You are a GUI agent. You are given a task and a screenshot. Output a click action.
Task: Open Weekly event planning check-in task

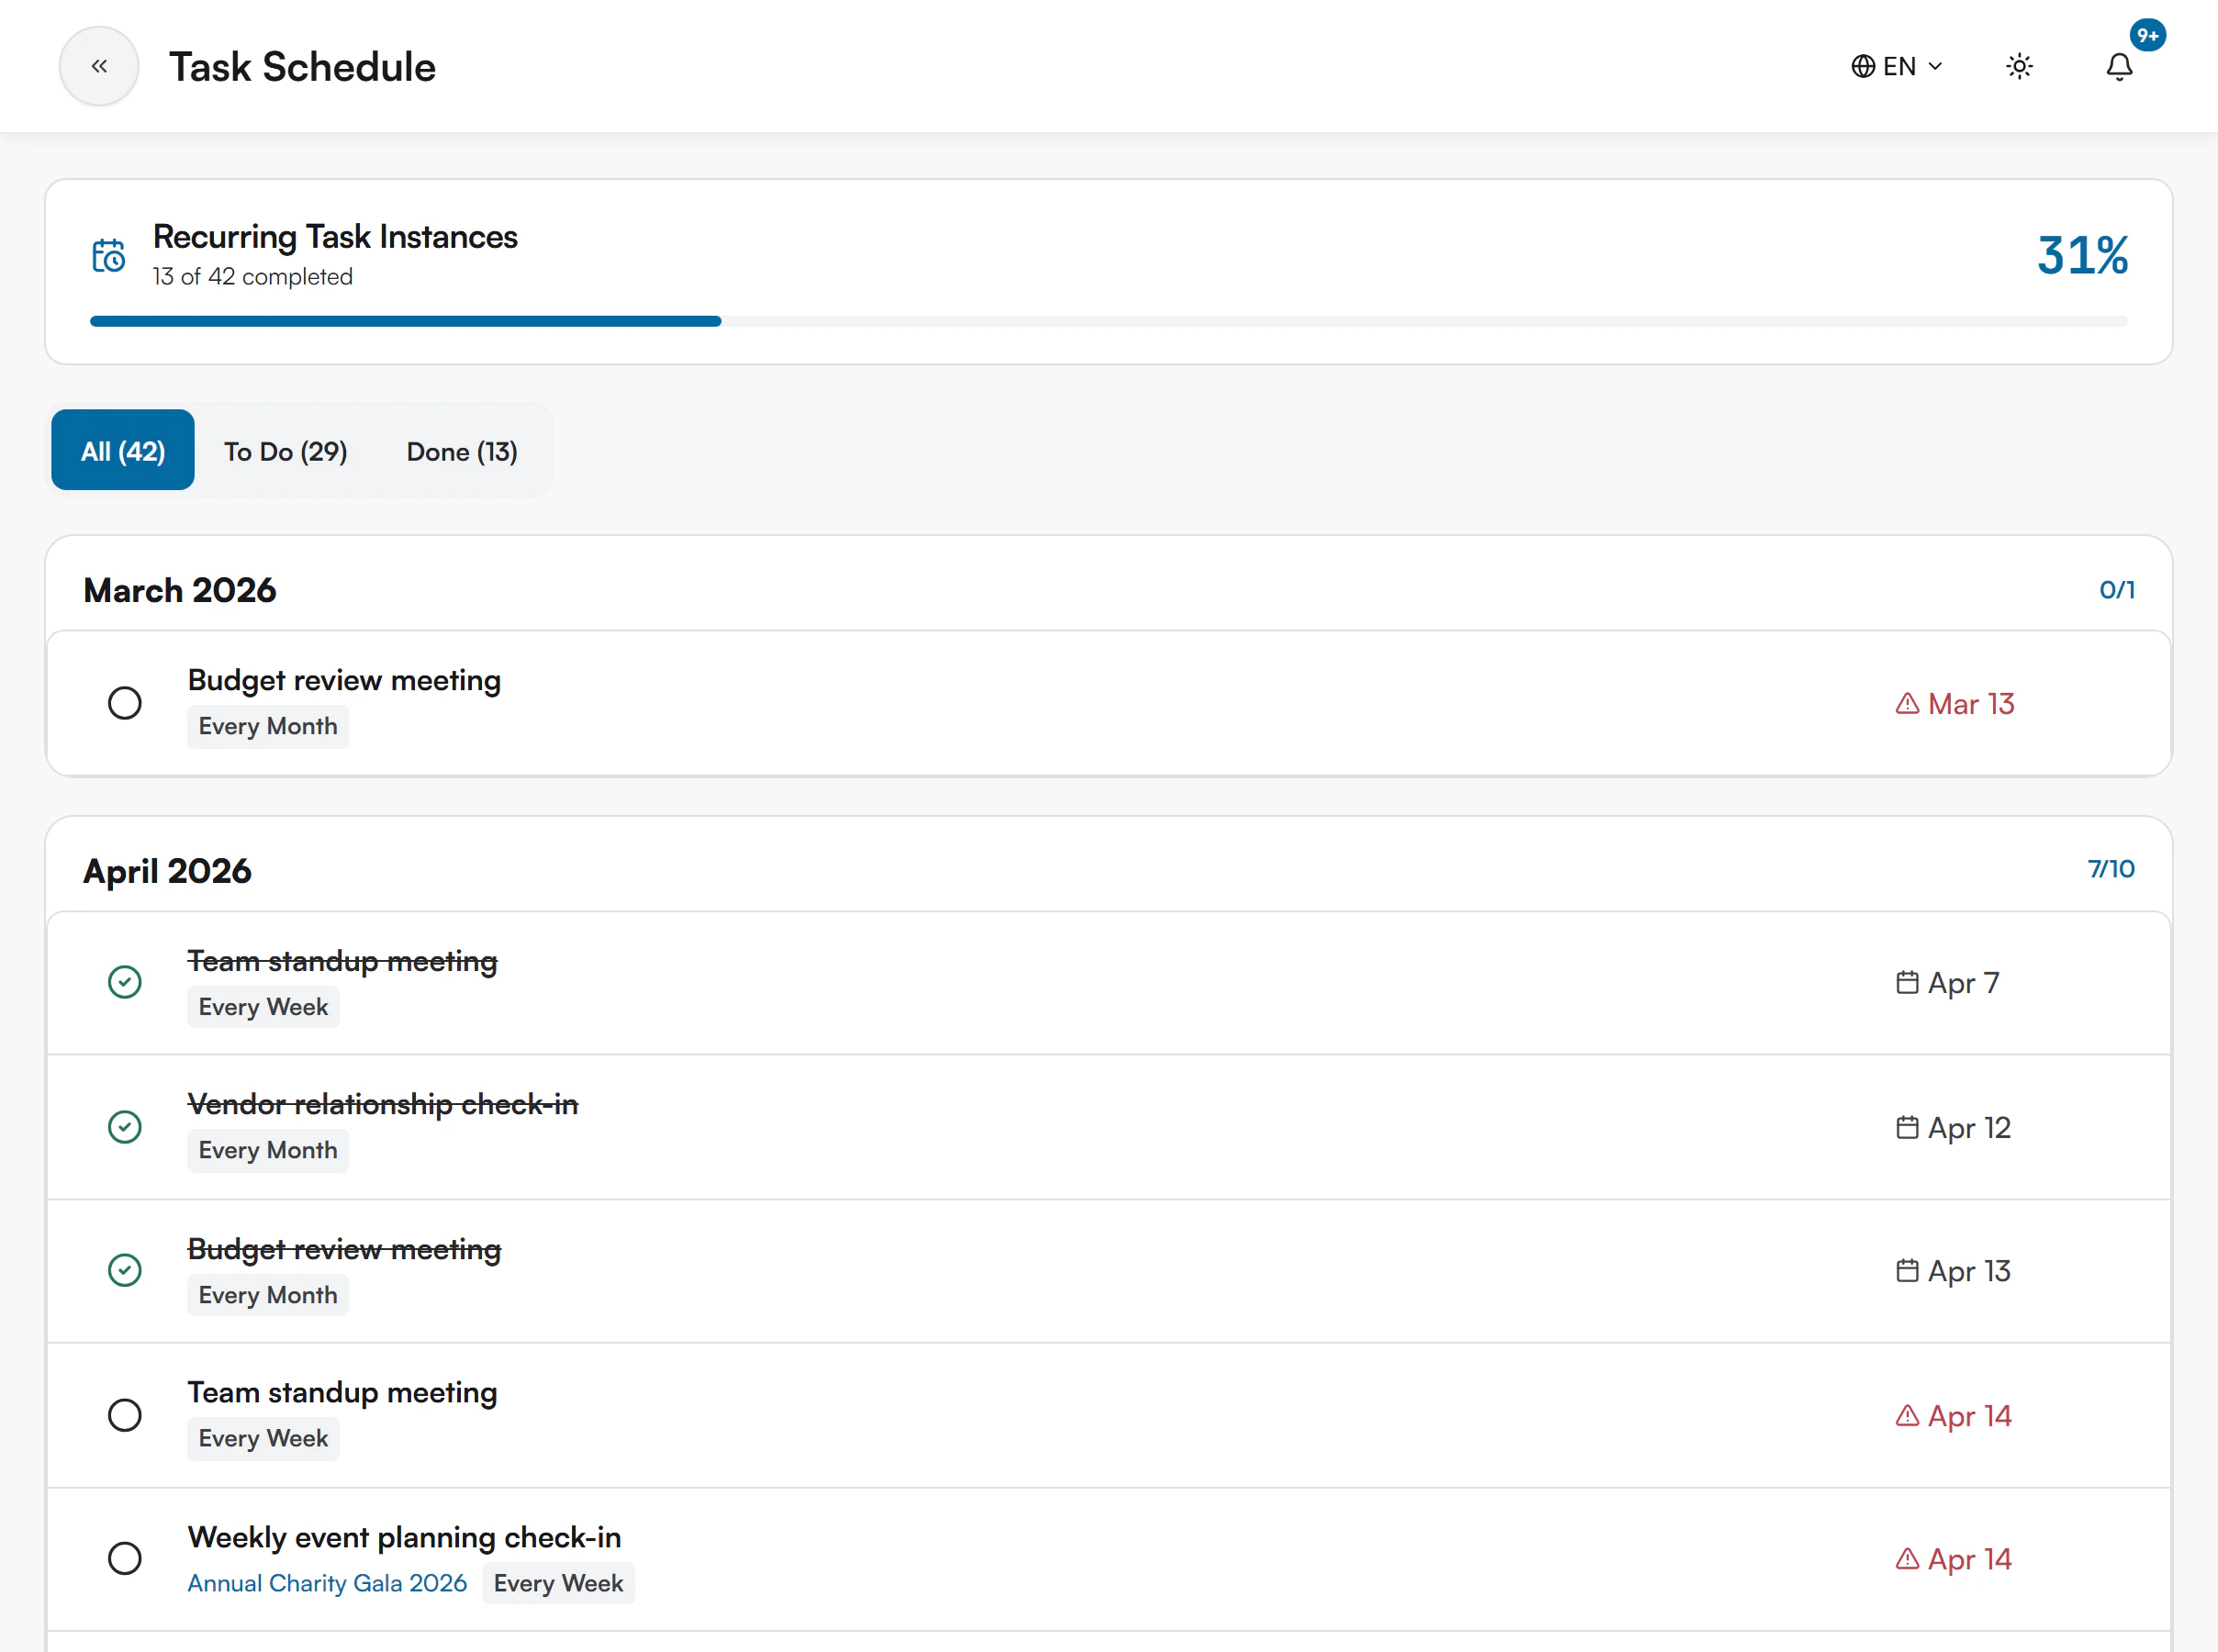click(404, 1537)
